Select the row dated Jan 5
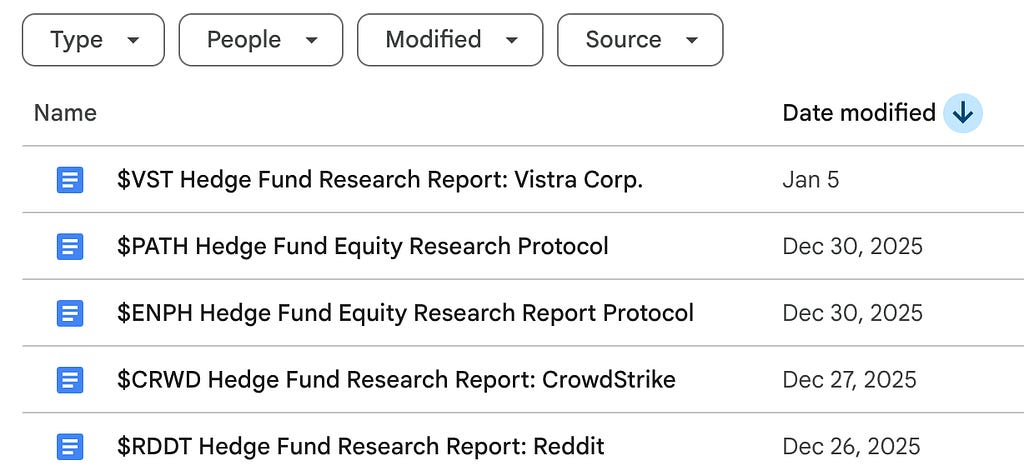 pos(523,180)
